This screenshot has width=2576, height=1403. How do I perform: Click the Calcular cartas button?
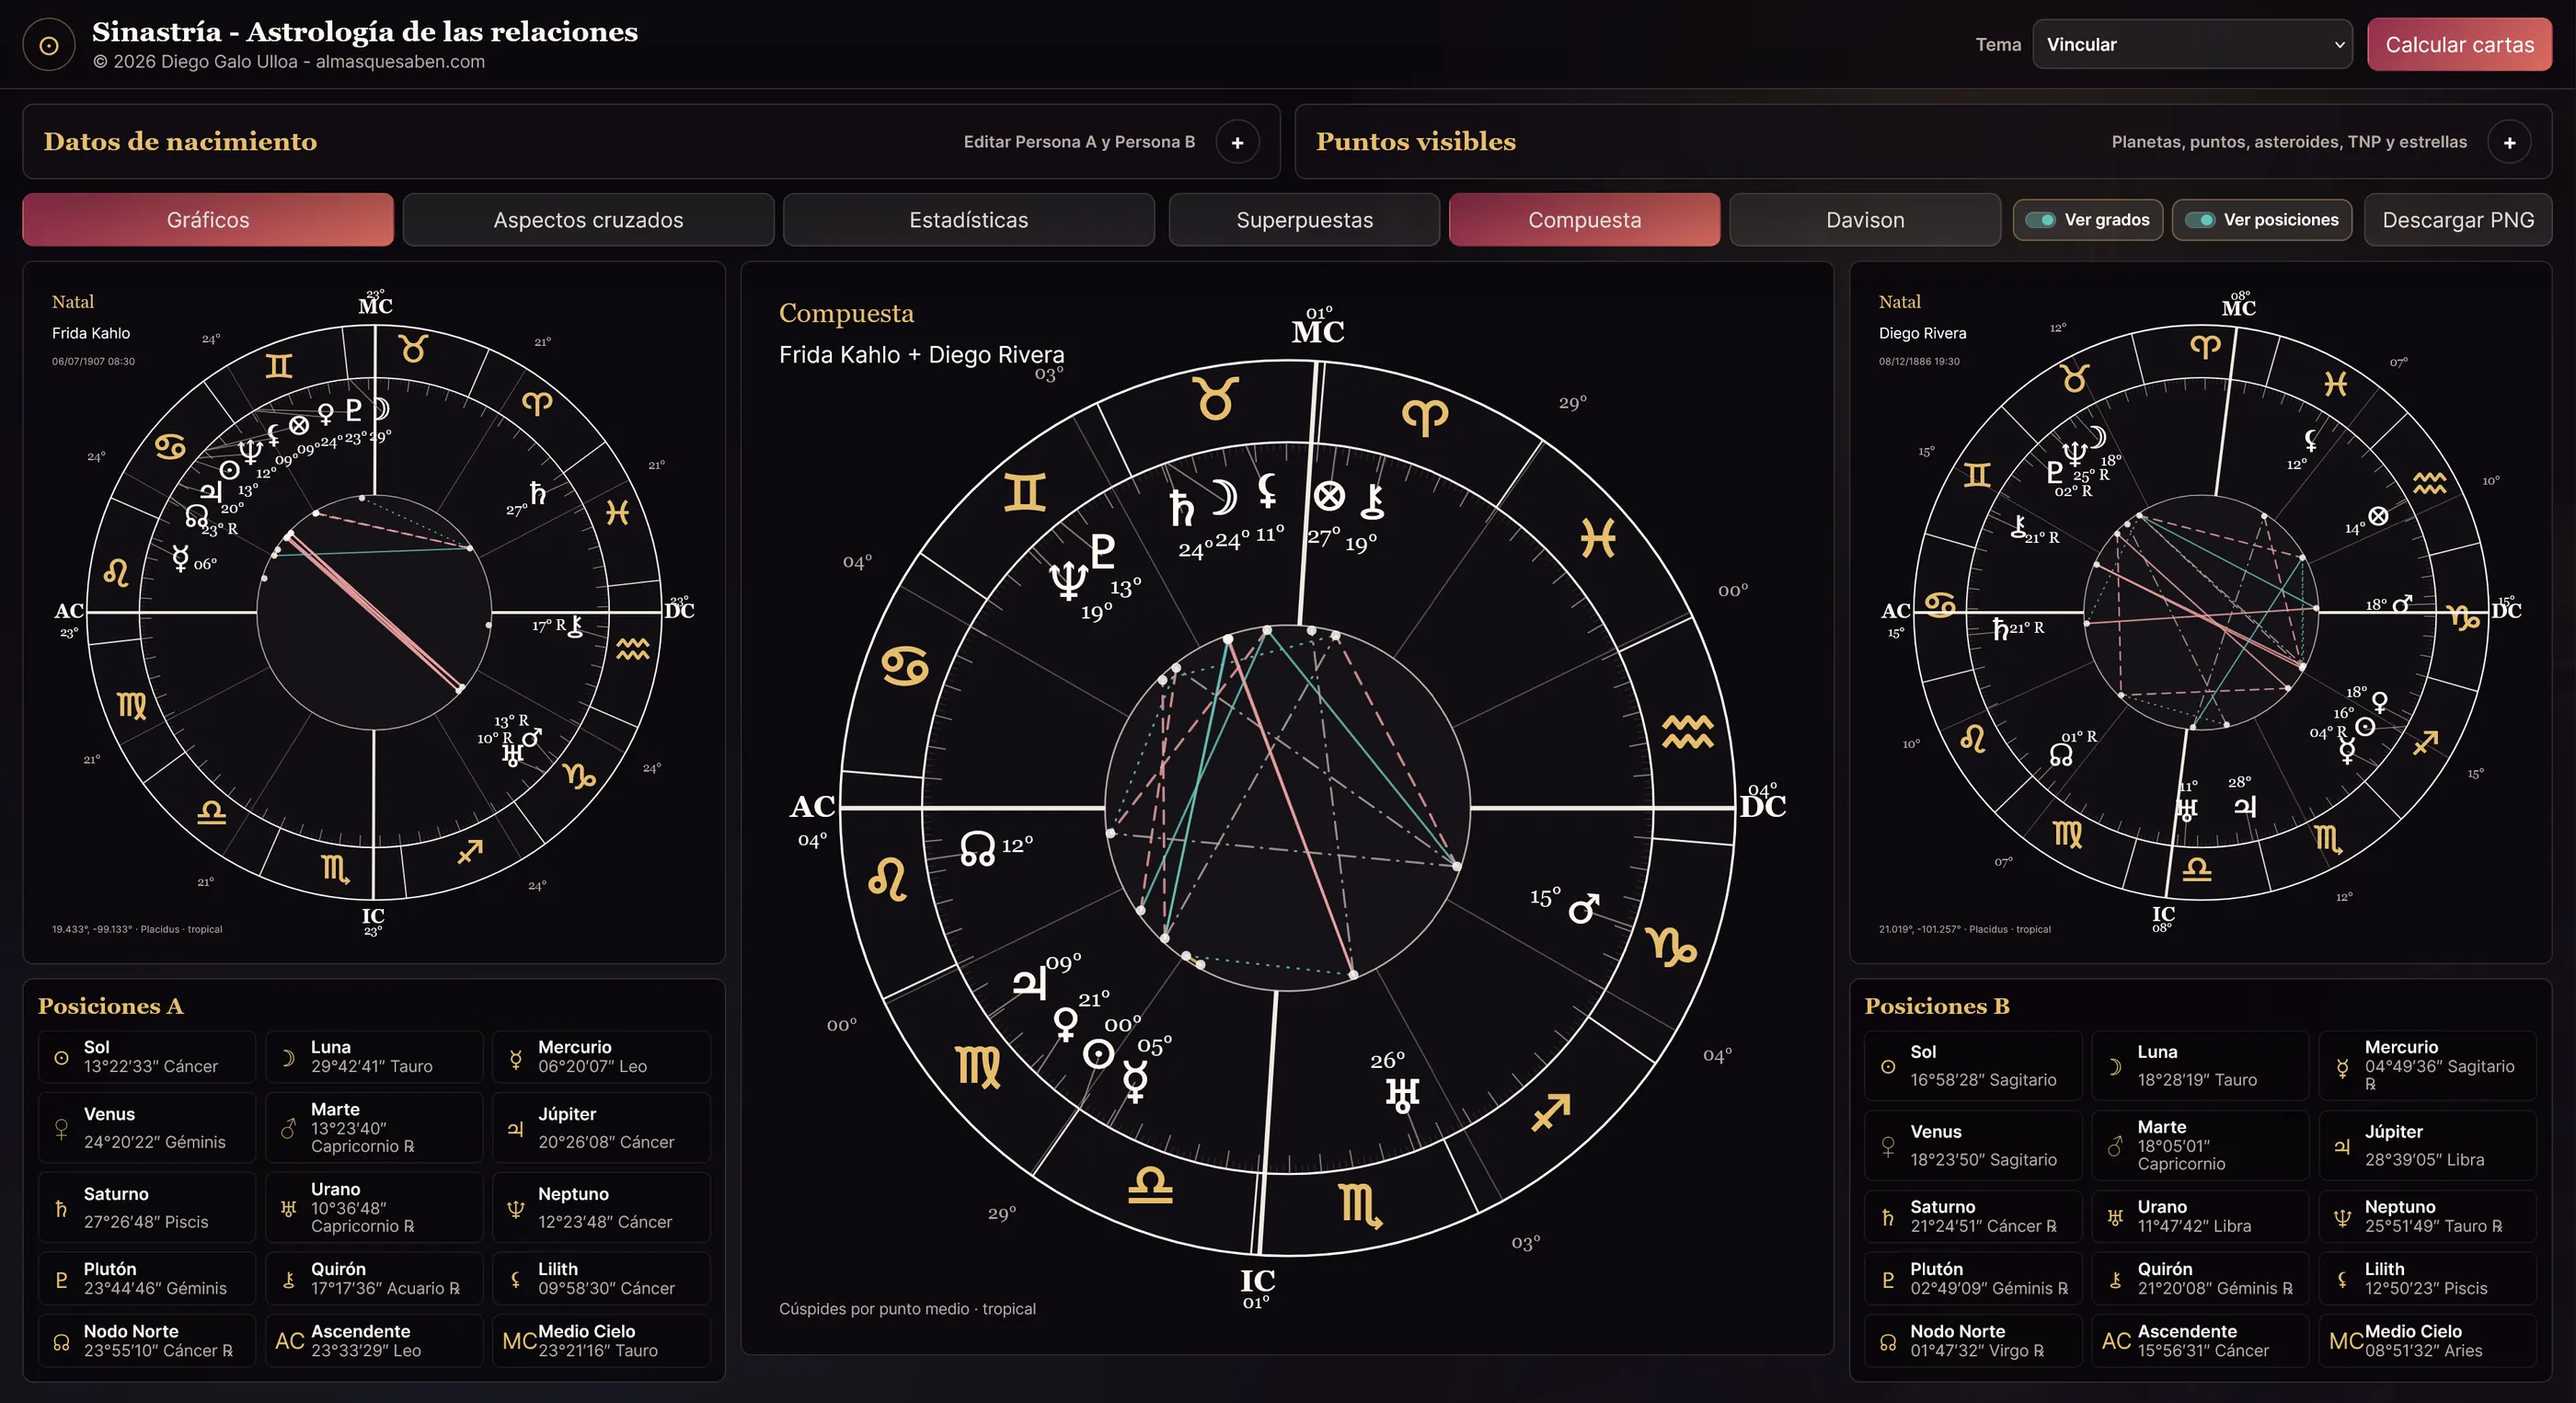tap(2459, 44)
